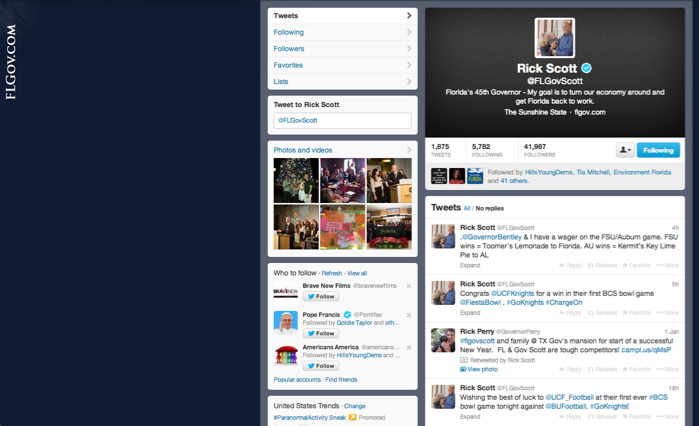Open the user actions dropdown with person icon
699x426 pixels.
pyautogui.click(x=625, y=150)
